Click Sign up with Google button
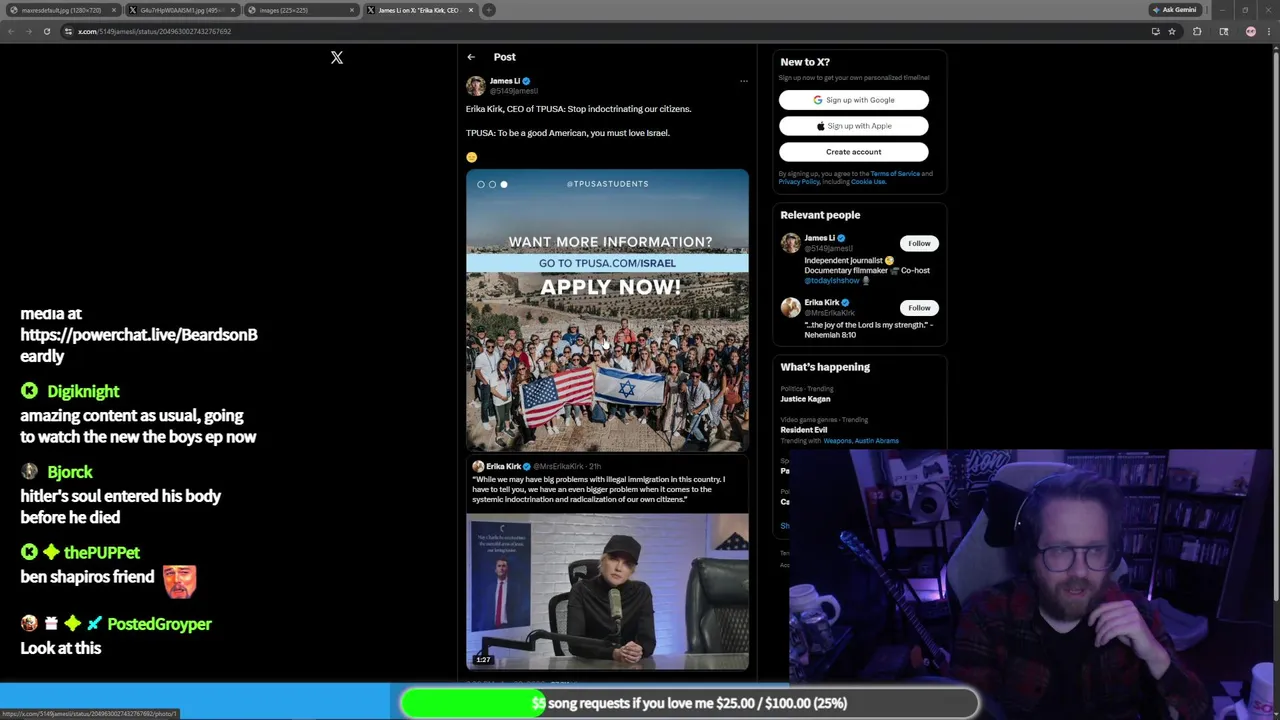This screenshot has height=720, width=1280. click(x=853, y=100)
